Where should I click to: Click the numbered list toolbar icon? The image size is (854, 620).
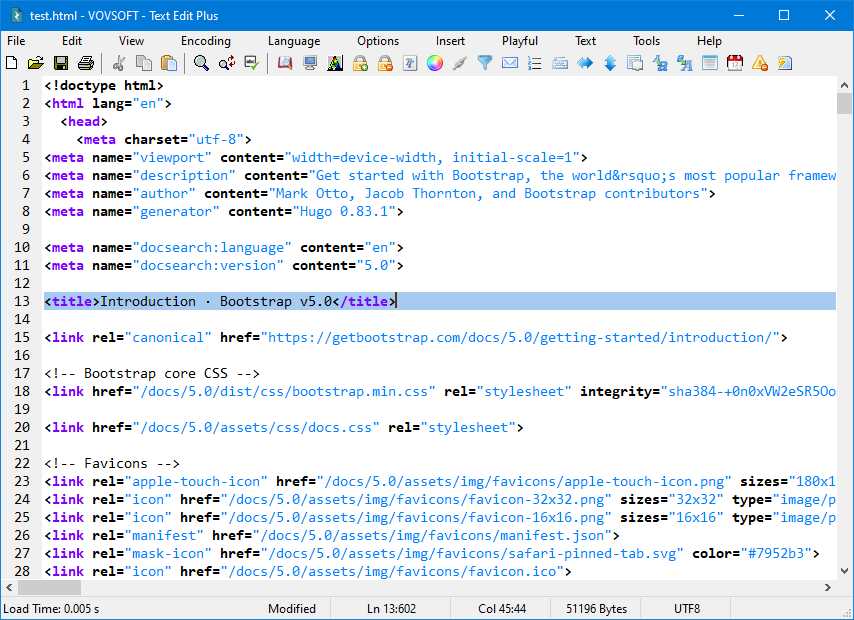535,63
